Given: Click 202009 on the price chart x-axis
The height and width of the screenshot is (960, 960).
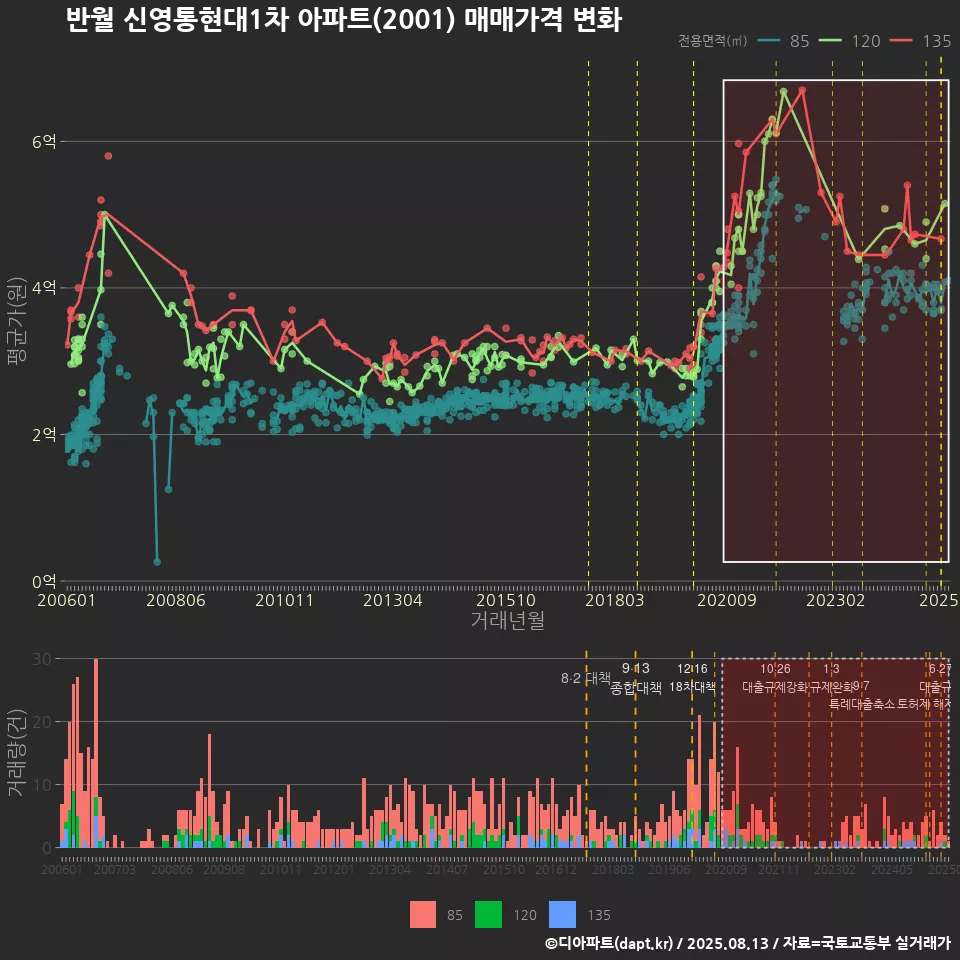Looking at the screenshot, I should click(727, 600).
